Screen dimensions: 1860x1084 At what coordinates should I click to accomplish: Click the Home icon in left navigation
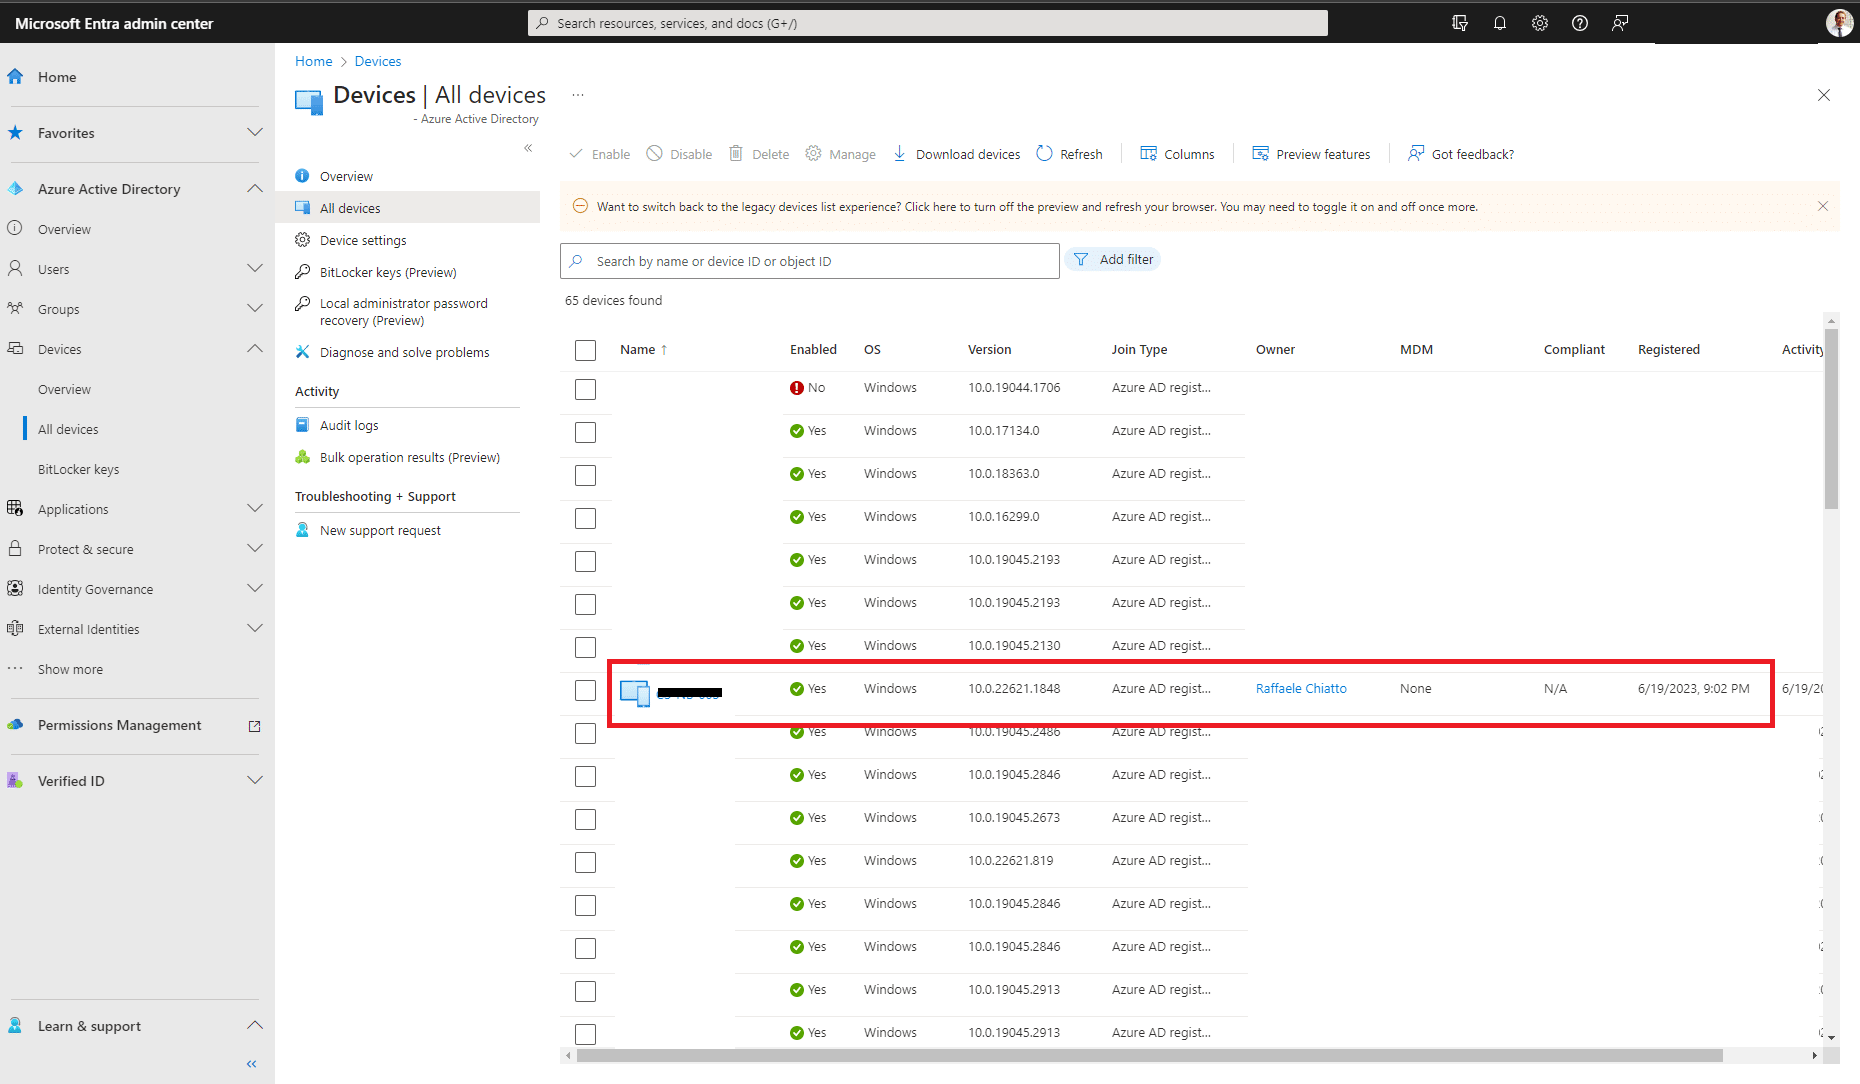point(15,76)
